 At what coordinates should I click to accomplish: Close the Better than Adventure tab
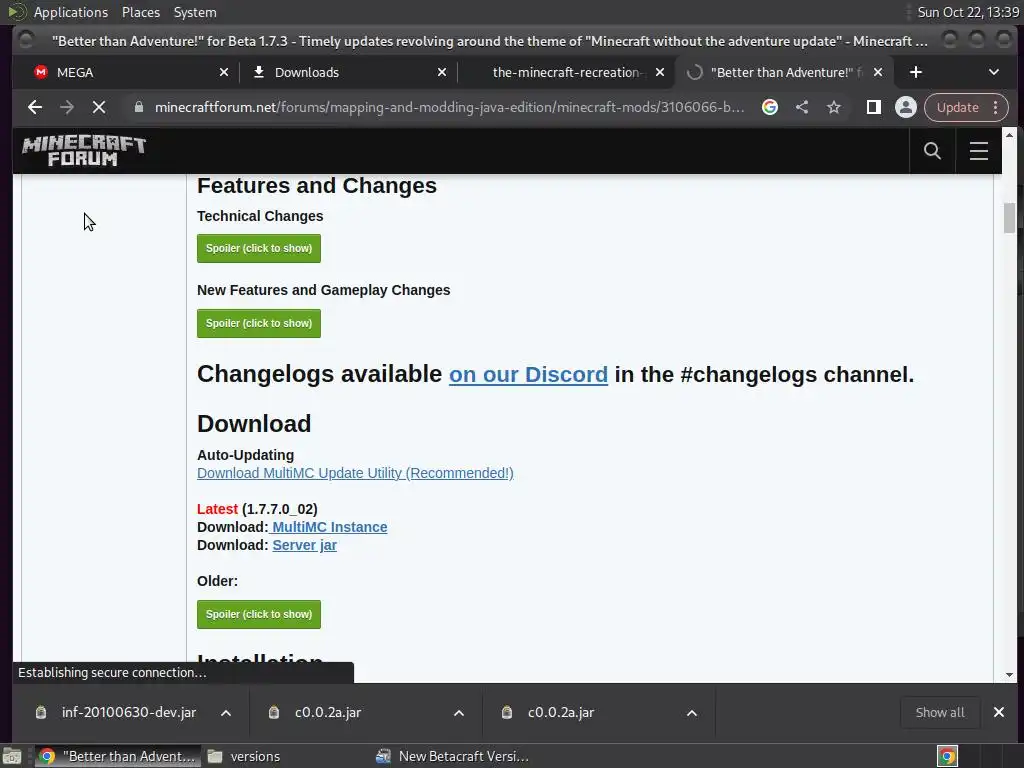coord(878,72)
